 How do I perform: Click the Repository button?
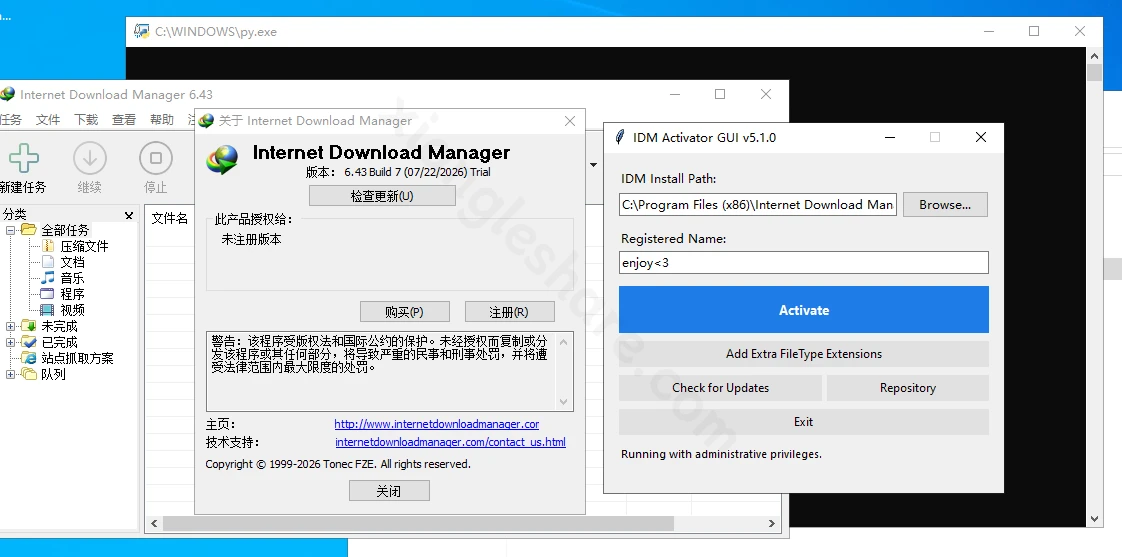click(907, 388)
